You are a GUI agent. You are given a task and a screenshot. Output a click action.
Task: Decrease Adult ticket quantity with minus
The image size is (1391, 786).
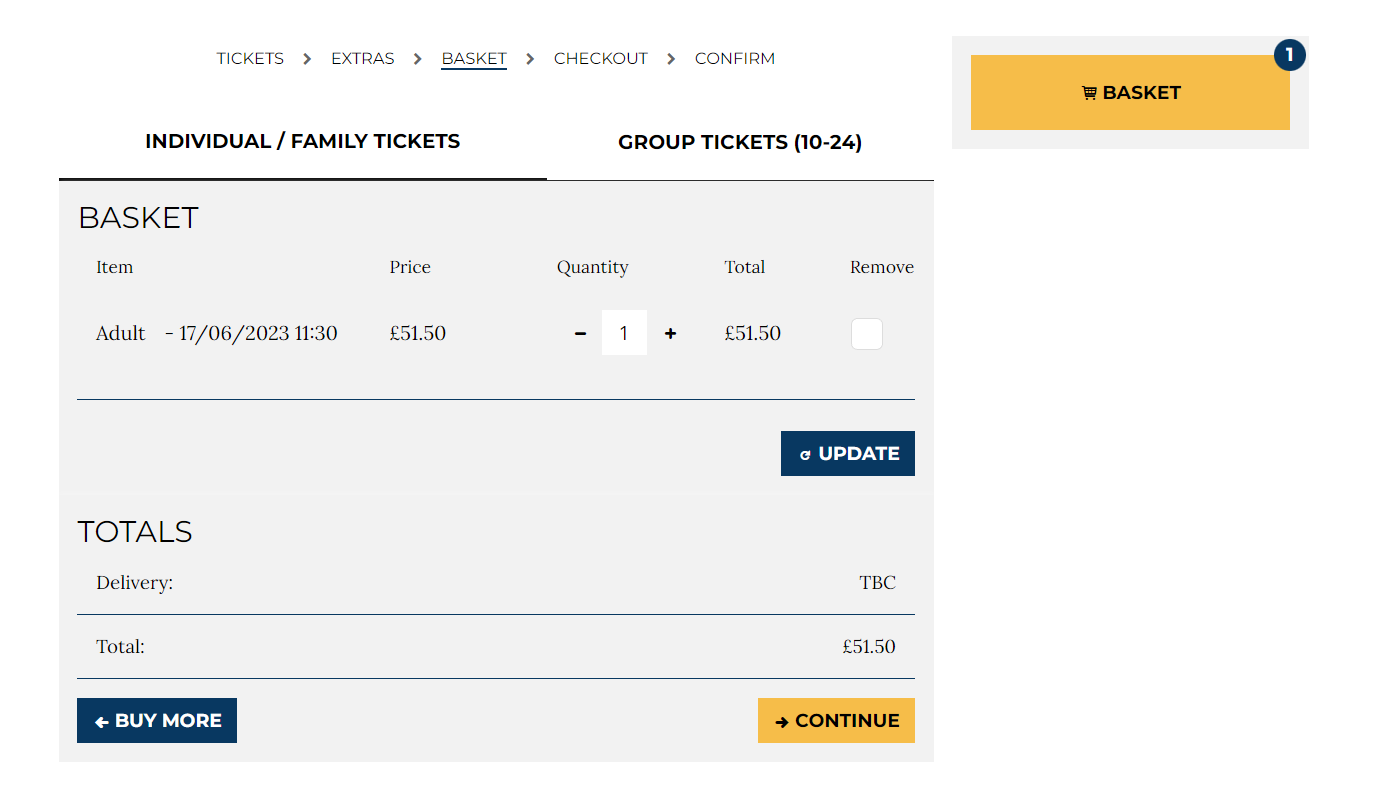[580, 334]
